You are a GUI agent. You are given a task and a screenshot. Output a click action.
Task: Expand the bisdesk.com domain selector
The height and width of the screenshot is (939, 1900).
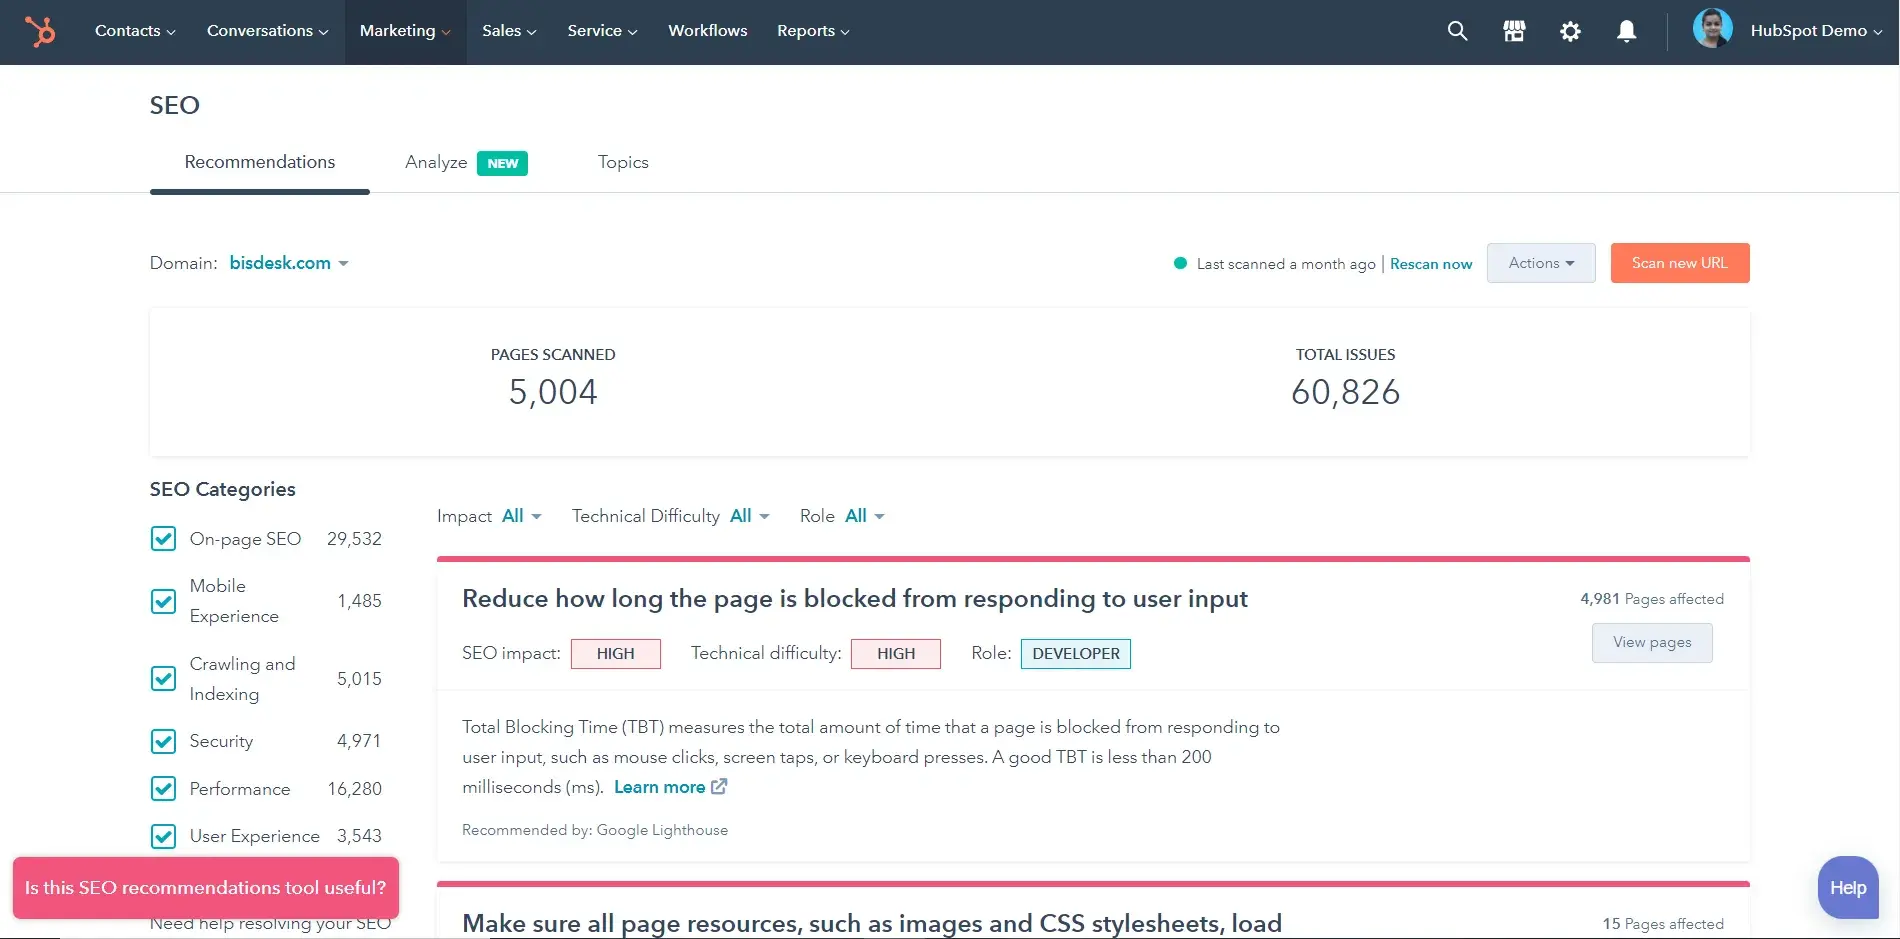click(289, 263)
